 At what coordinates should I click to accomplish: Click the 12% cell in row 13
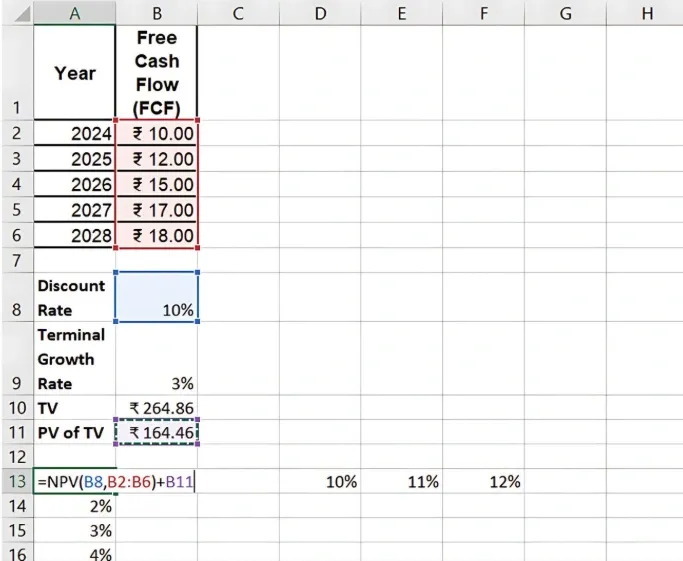[x=484, y=481]
